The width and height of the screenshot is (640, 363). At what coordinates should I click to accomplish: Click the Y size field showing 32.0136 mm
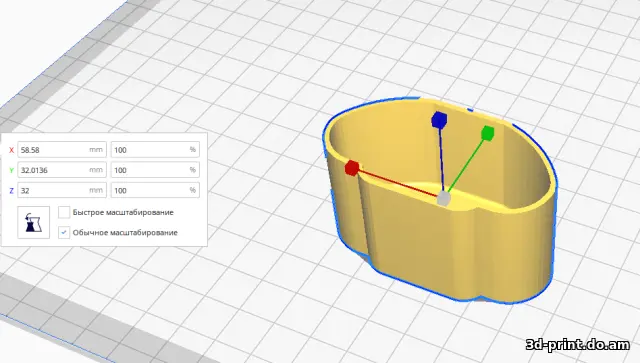[x=62, y=170]
